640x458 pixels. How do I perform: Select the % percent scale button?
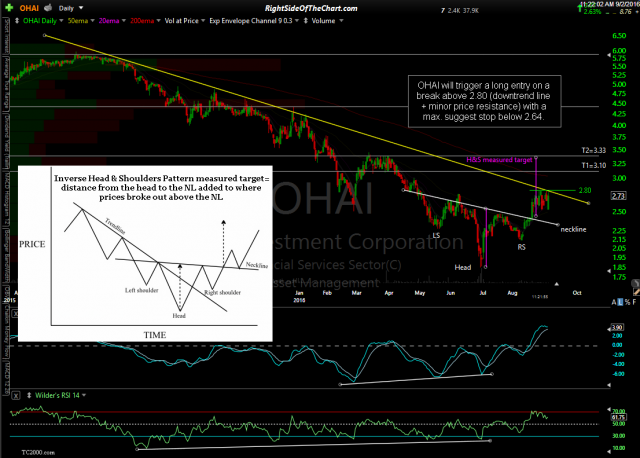click(627, 302)
